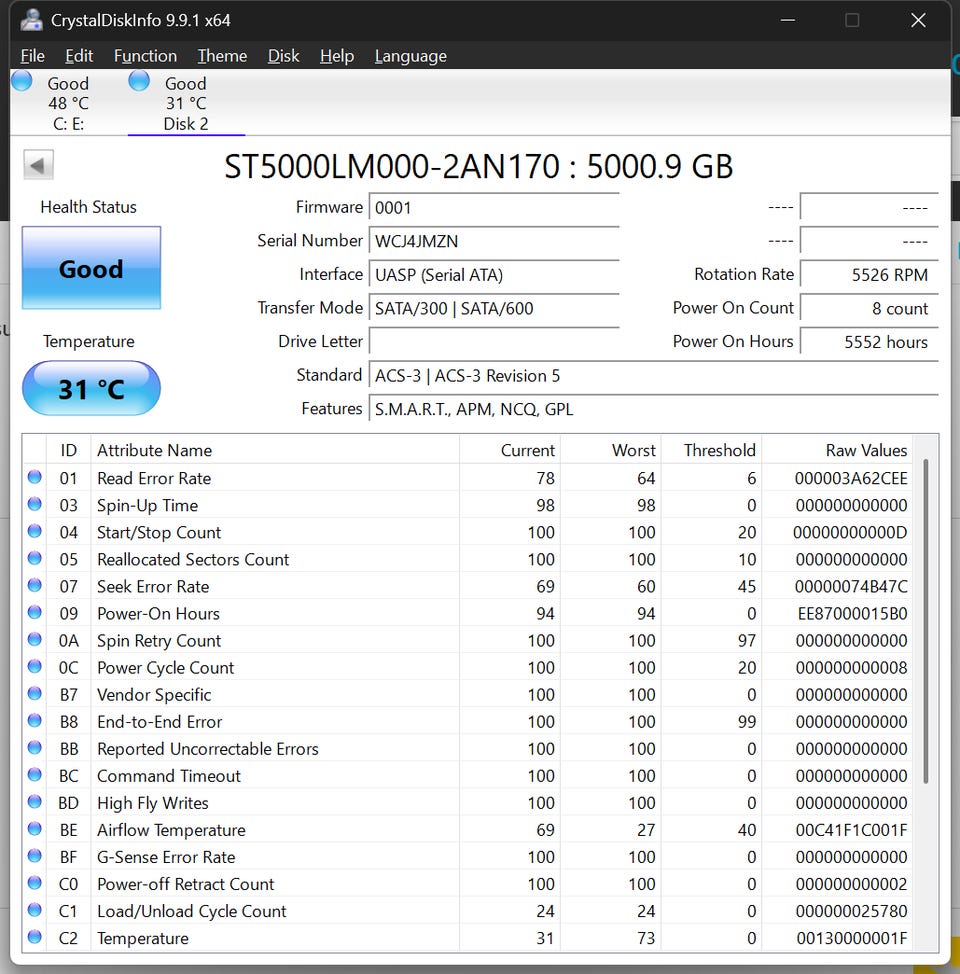Viewport: 960px width, 974px height.
Task: Click status icon for Reallocated Sectors Count
Action: click(35, 558)
